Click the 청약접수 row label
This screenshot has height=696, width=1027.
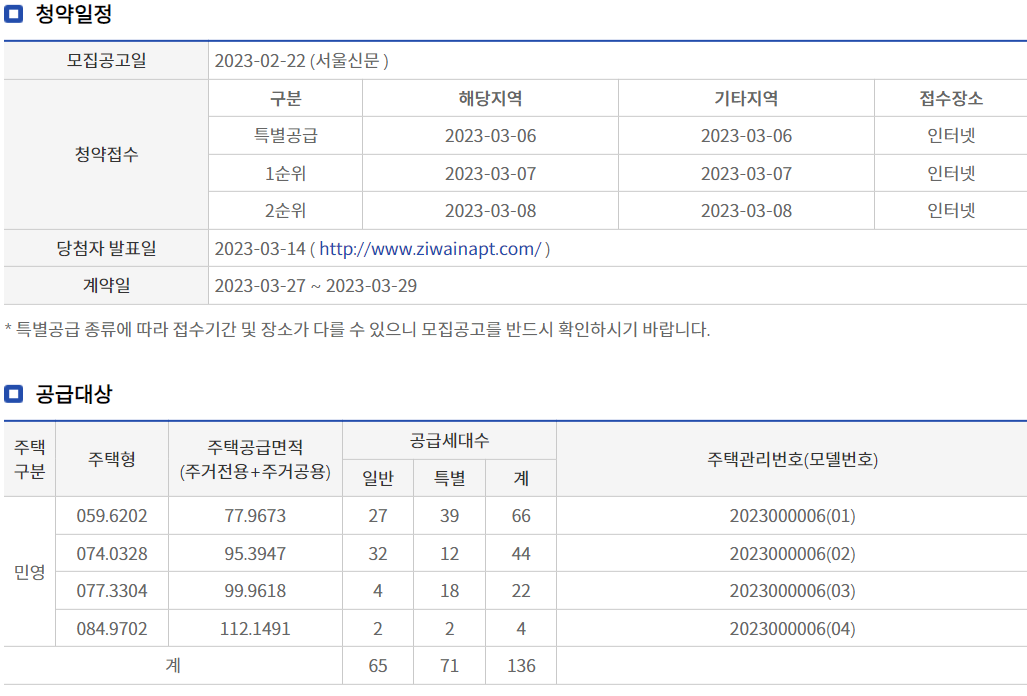(106, 155)
